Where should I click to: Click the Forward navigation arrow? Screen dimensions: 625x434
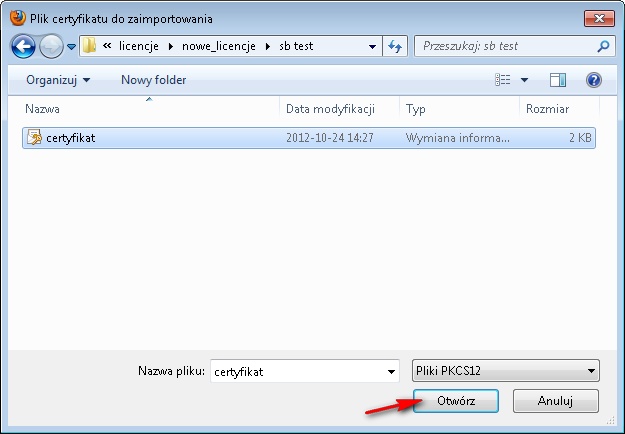pos(51,46)
